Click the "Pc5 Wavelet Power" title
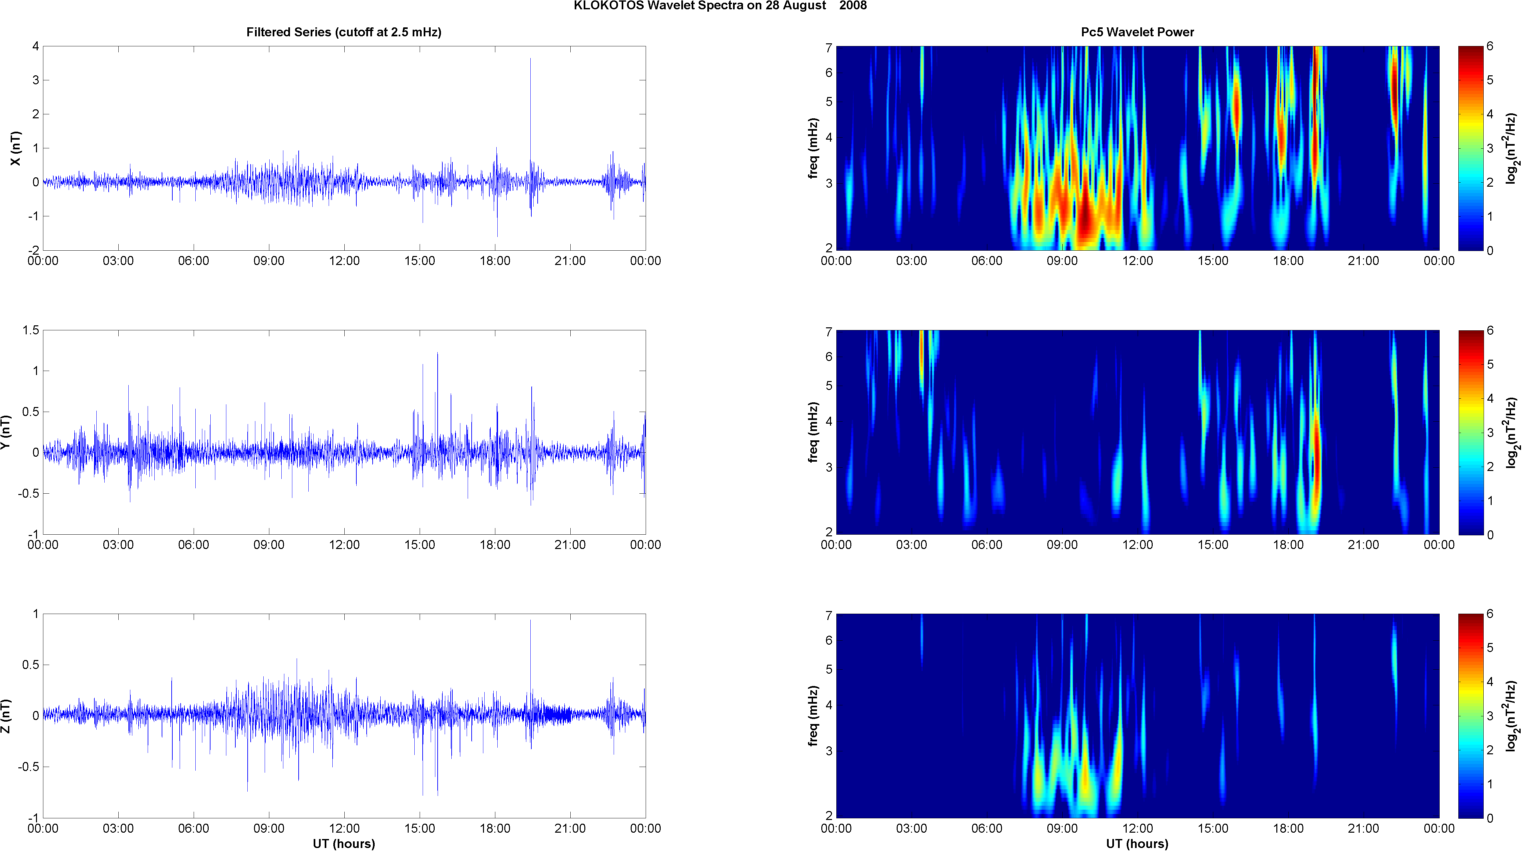Image resolution: width=1522 pixels, height=851 pixels. point(1137,32)
